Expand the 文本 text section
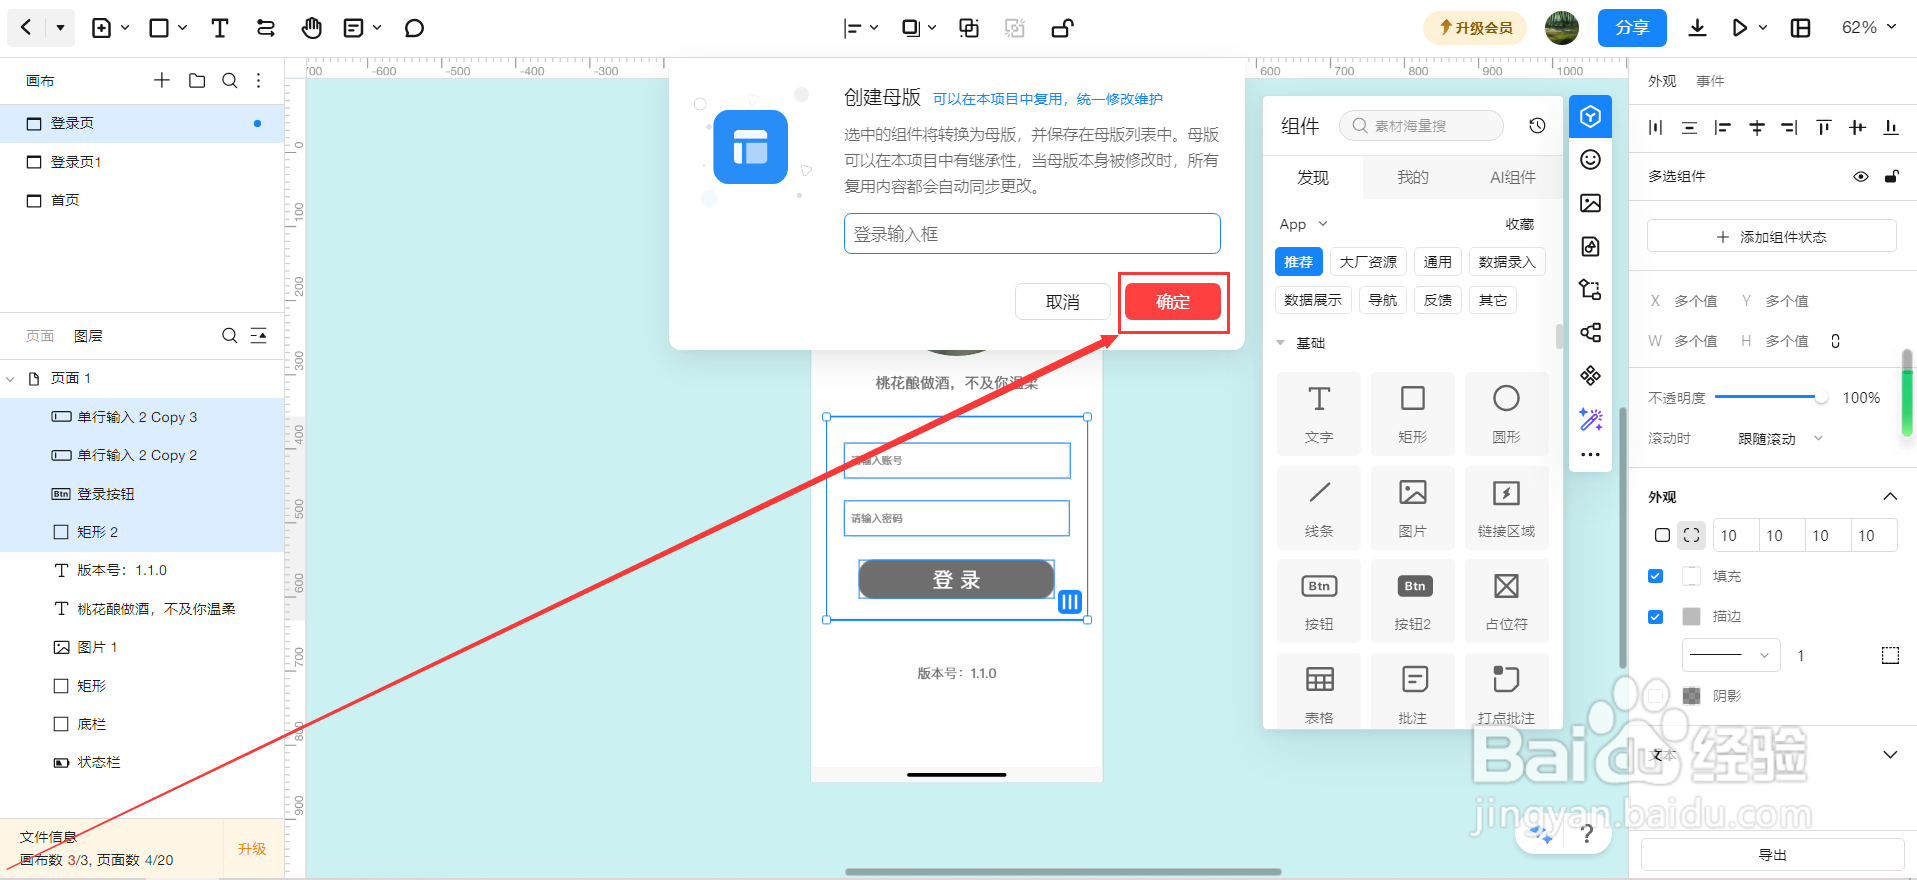 1890,754
